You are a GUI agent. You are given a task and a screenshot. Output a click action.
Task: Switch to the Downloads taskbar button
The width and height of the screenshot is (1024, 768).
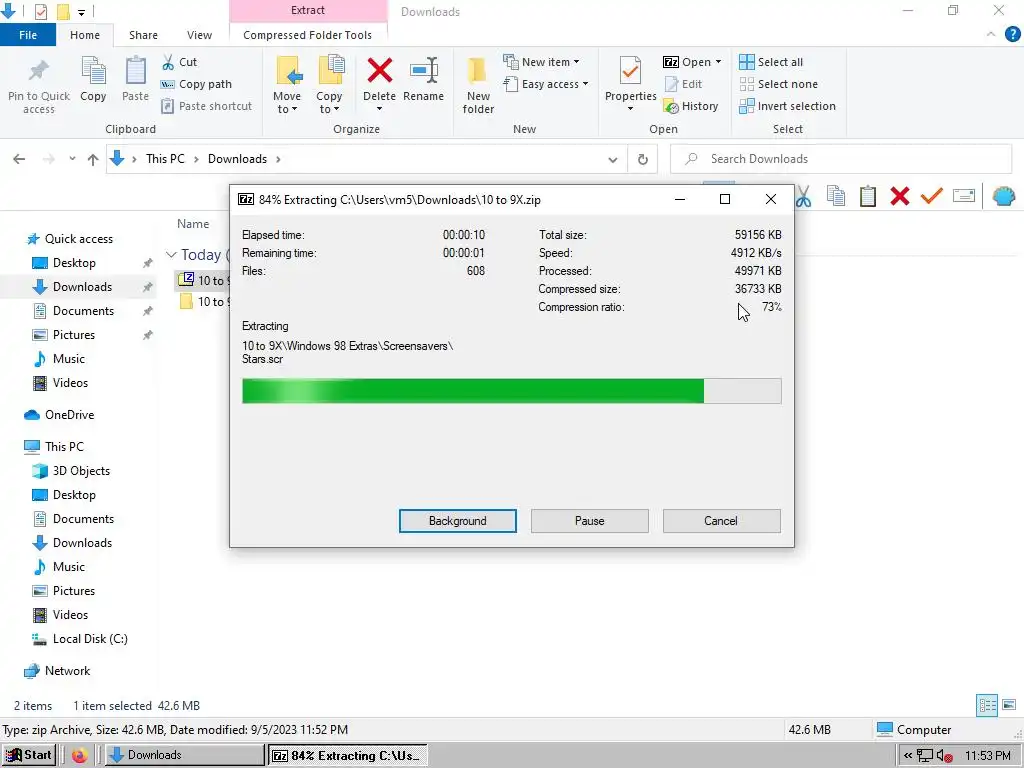(185, 756)
